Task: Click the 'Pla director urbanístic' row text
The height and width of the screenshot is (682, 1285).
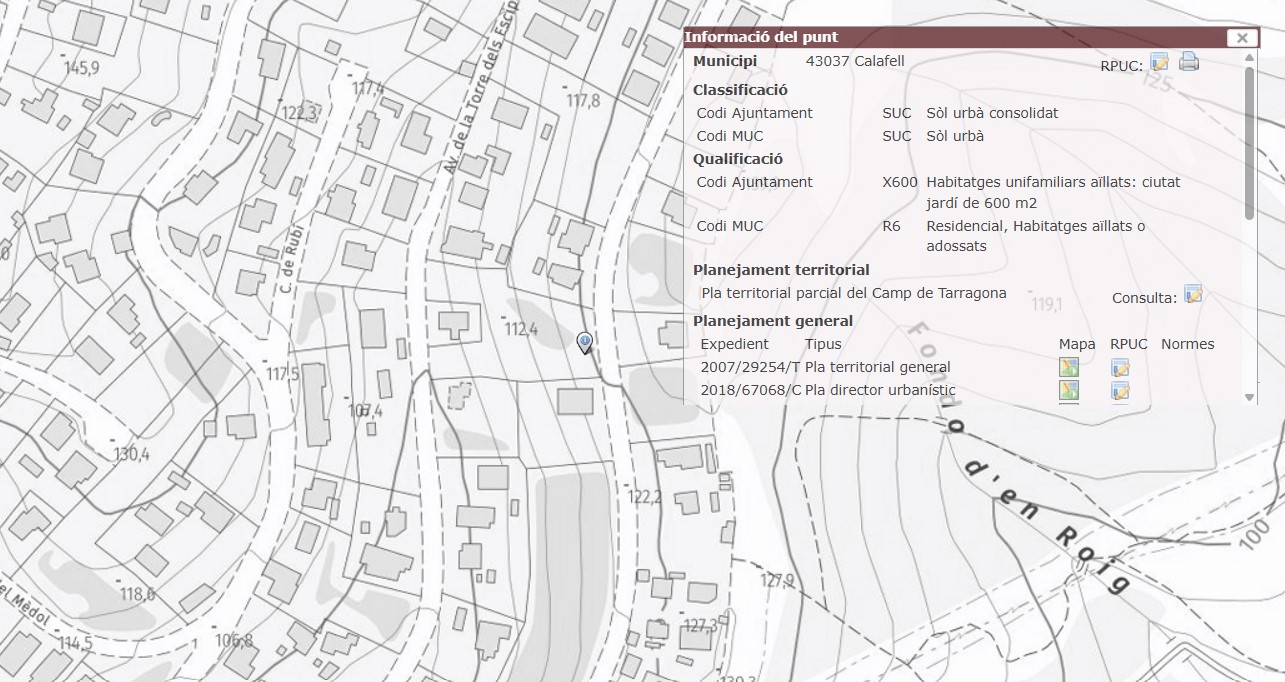Action: [880, 390]
